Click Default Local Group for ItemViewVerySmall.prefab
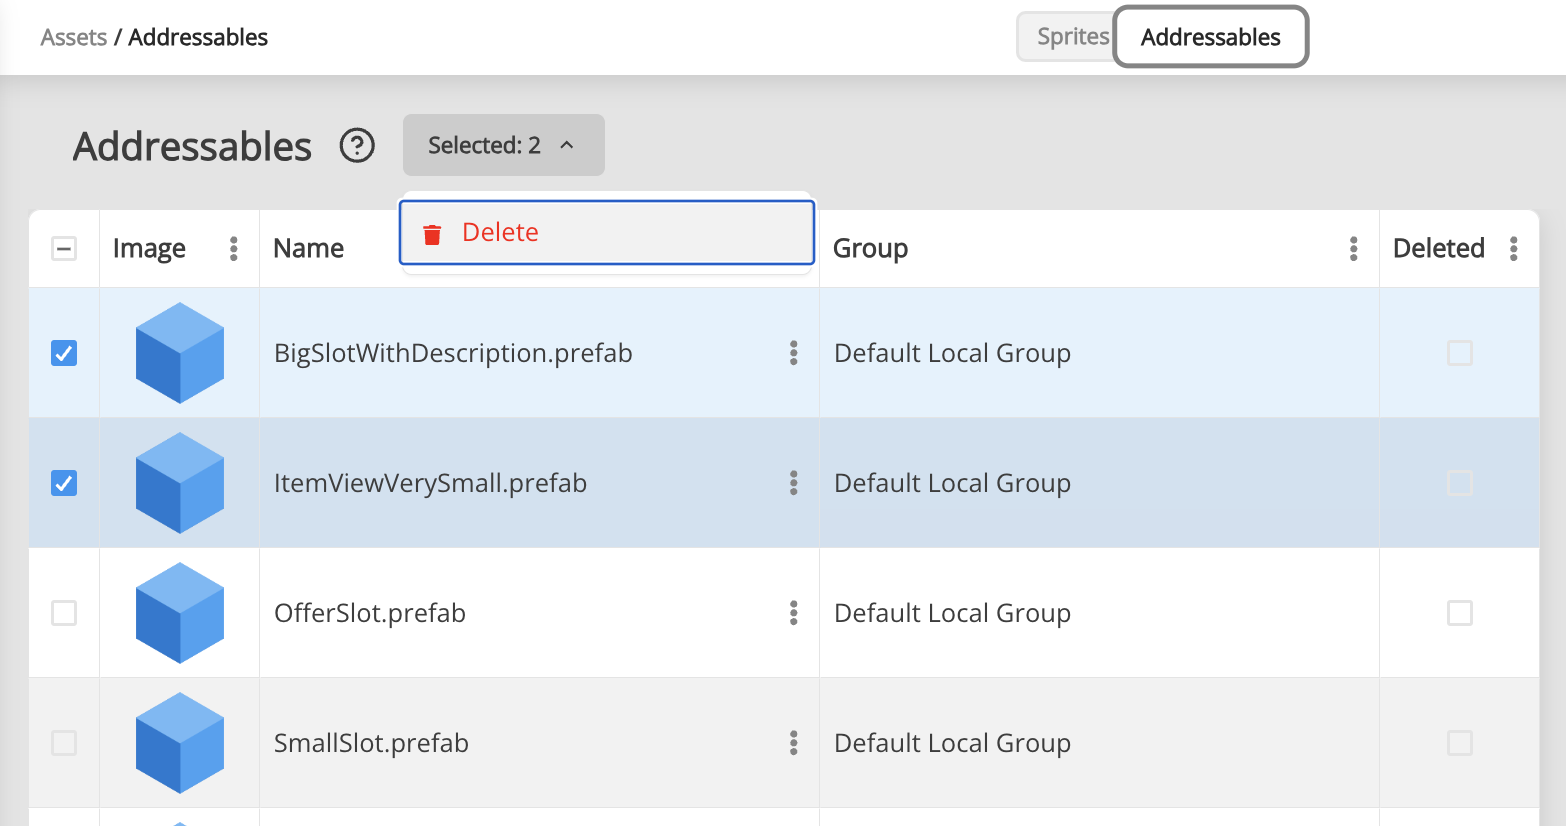 click(x=952, y=483)
